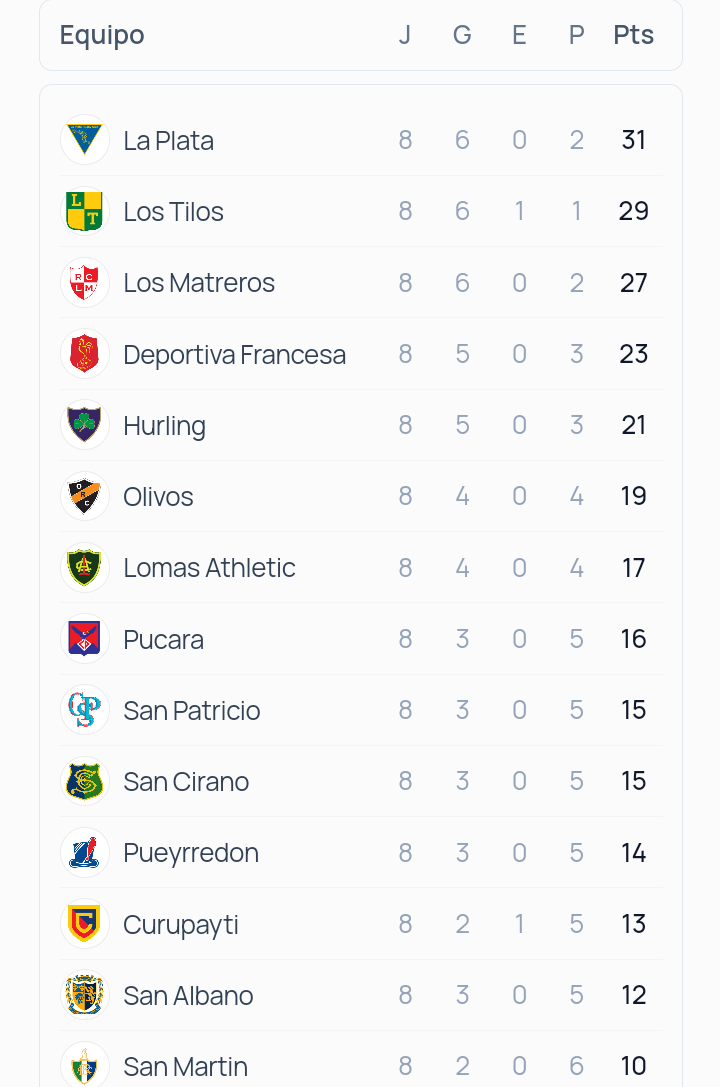Open the Deportiva Francesa team name

pyautogui.click(x=234, y=354)
